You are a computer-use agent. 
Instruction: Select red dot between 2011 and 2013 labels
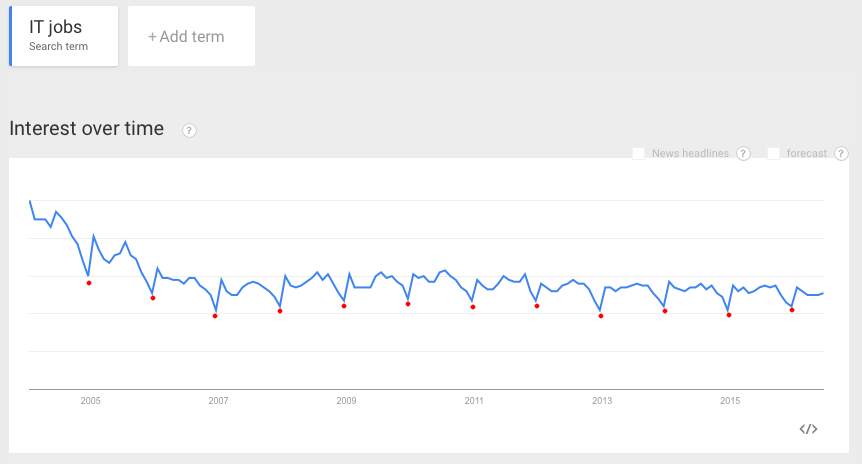coord(537,306)
